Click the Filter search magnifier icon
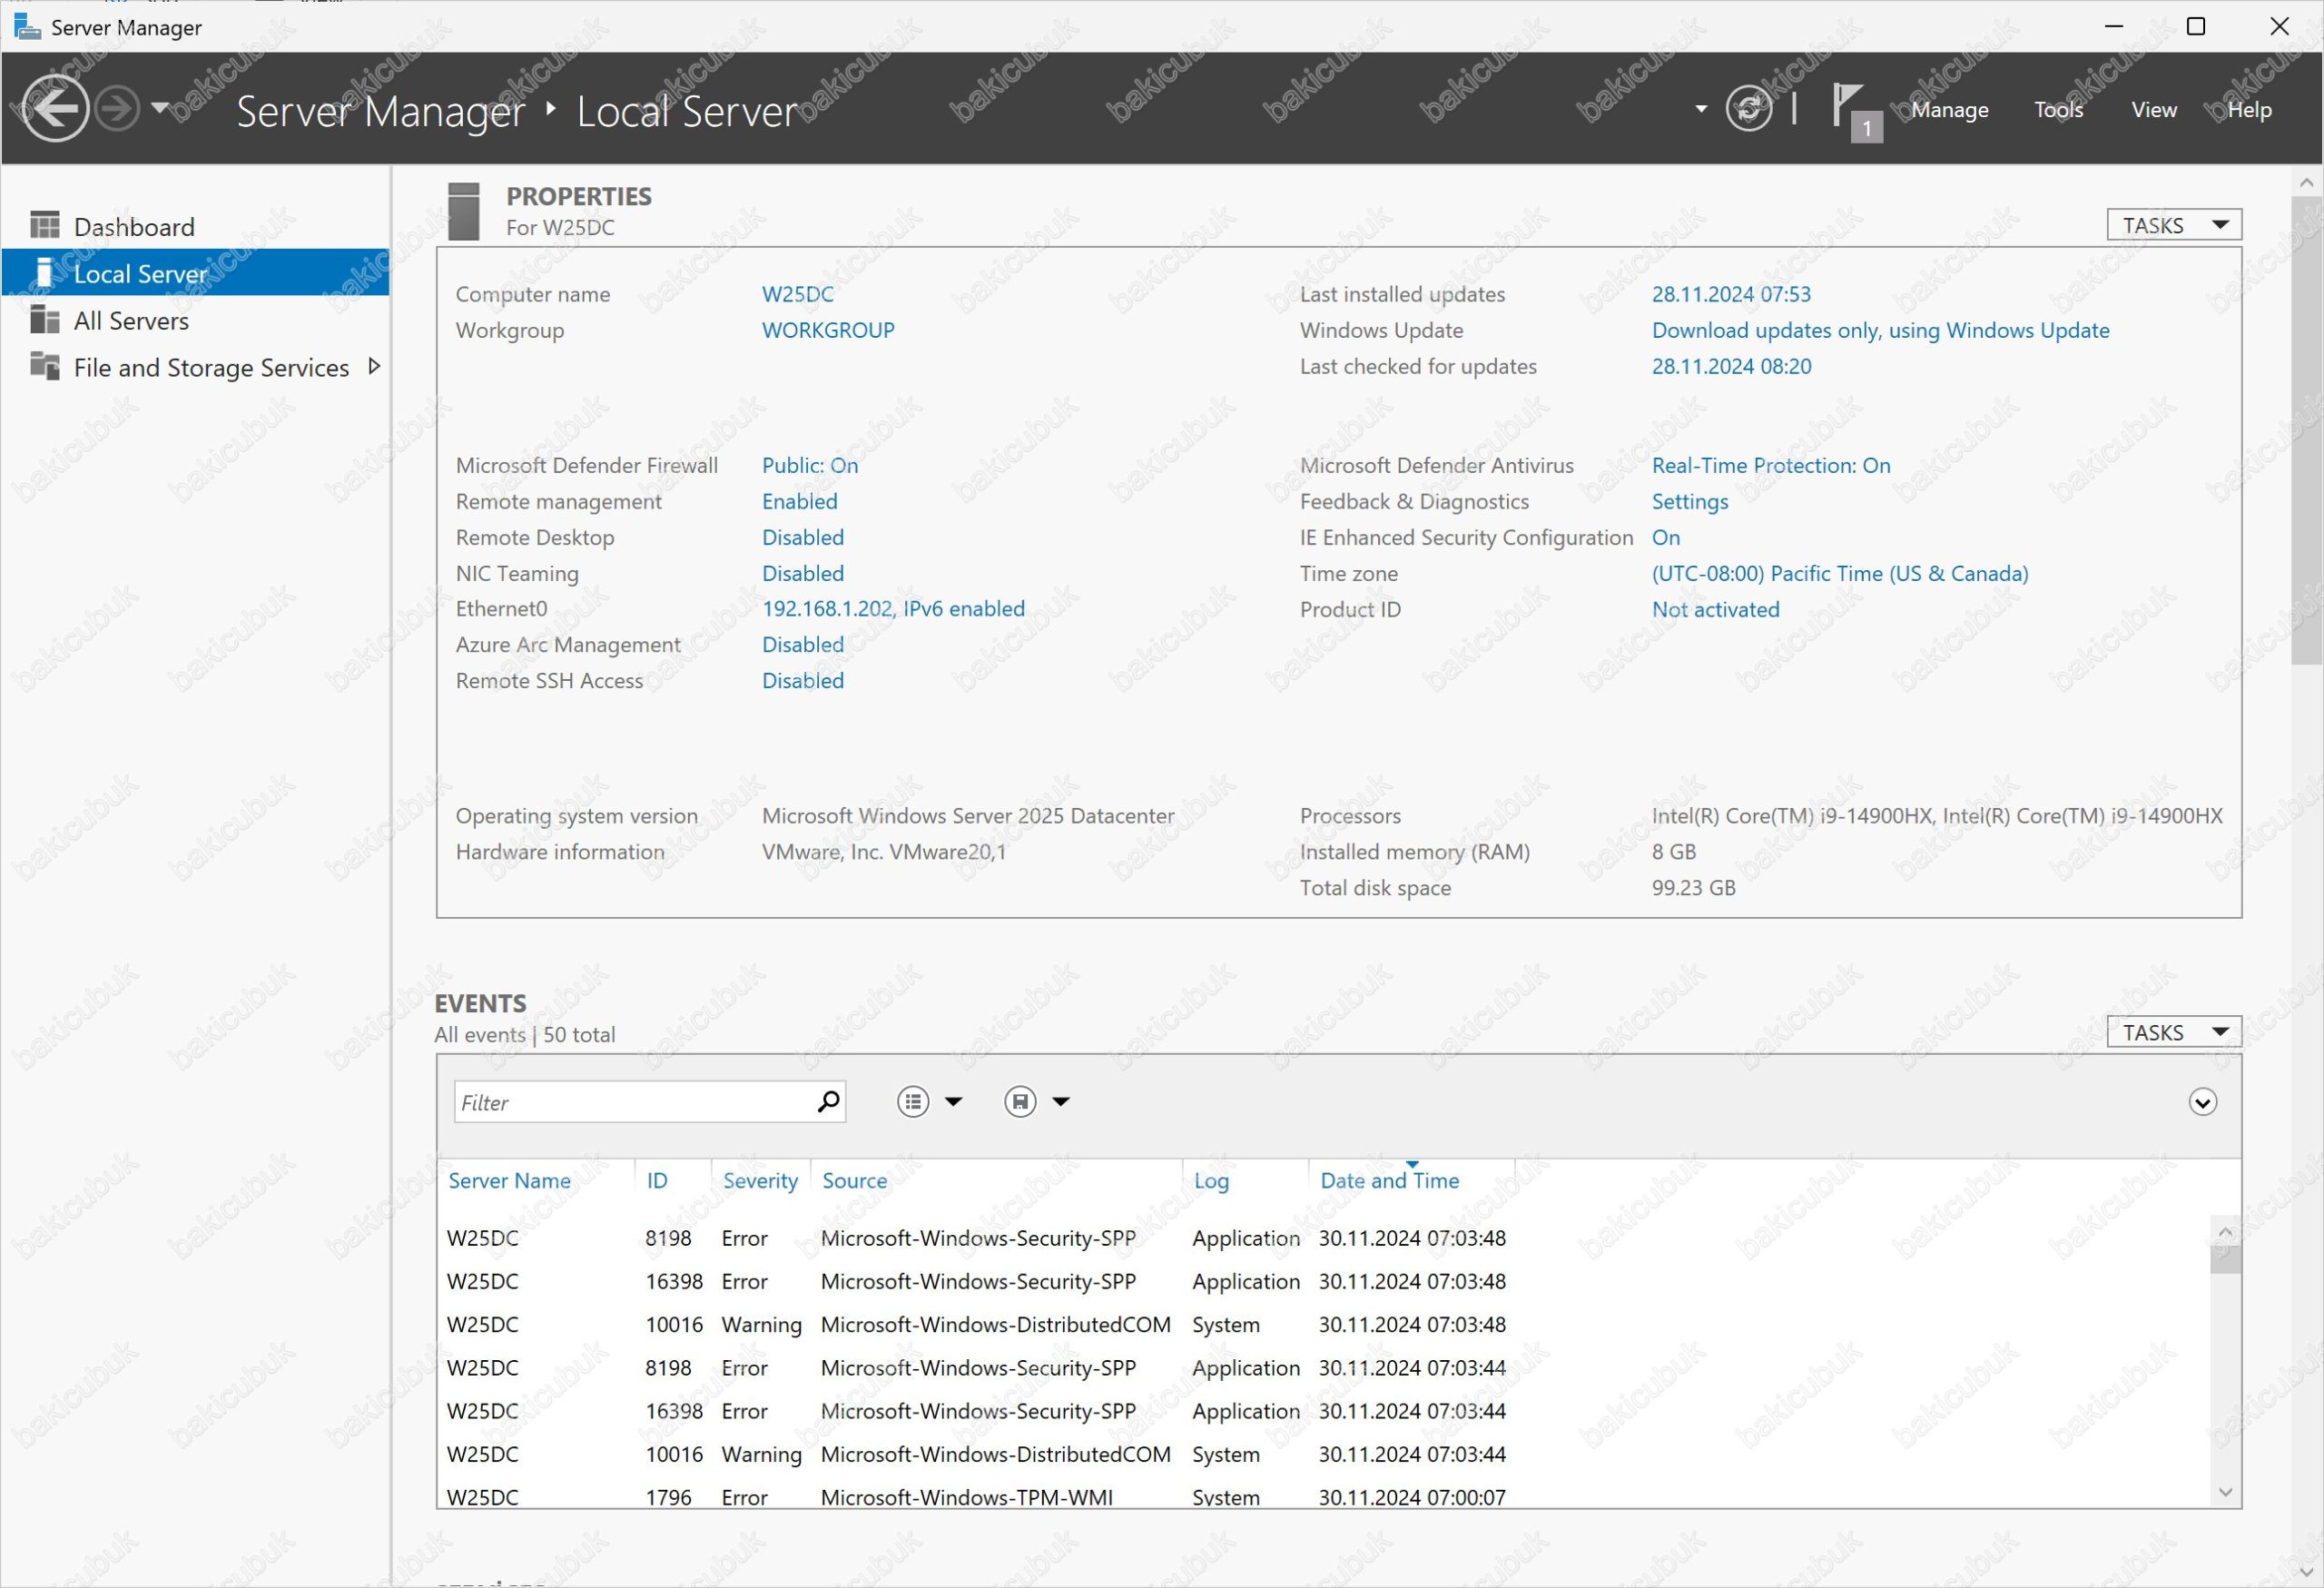Screen dimensions: 2324x1588 (x=828, y=1101)
